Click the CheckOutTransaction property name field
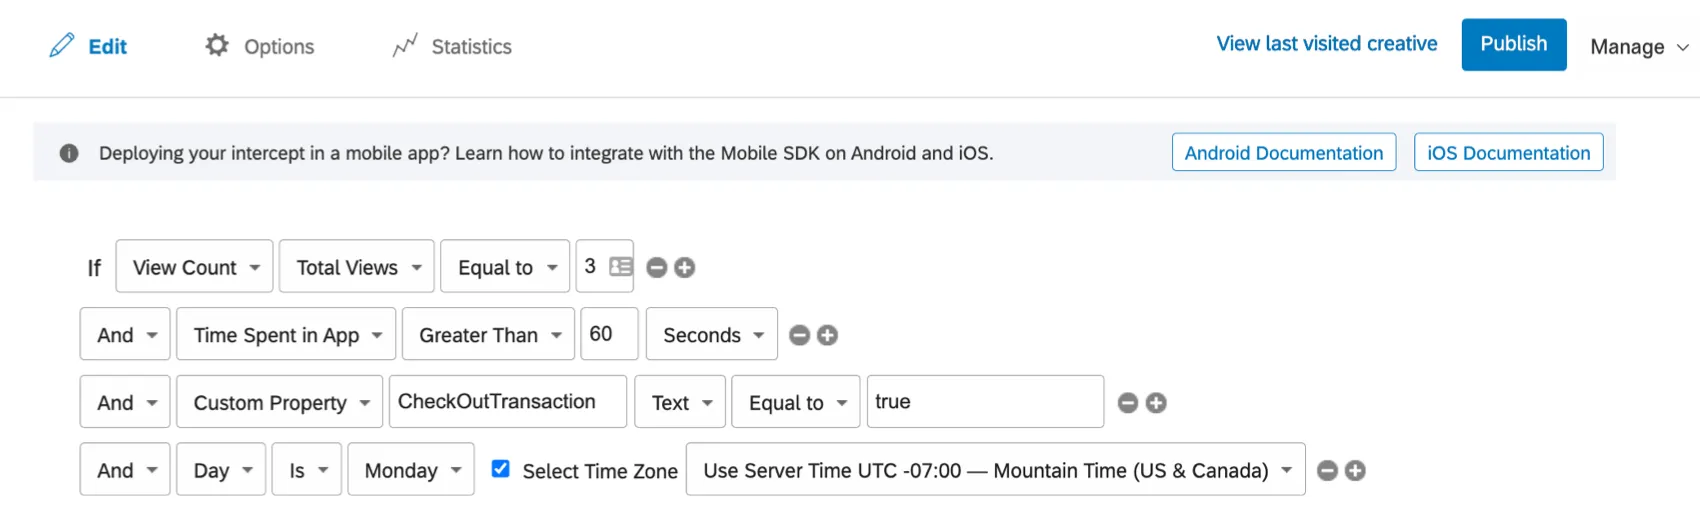The image size is (1700, 524). tap(507, 402)
